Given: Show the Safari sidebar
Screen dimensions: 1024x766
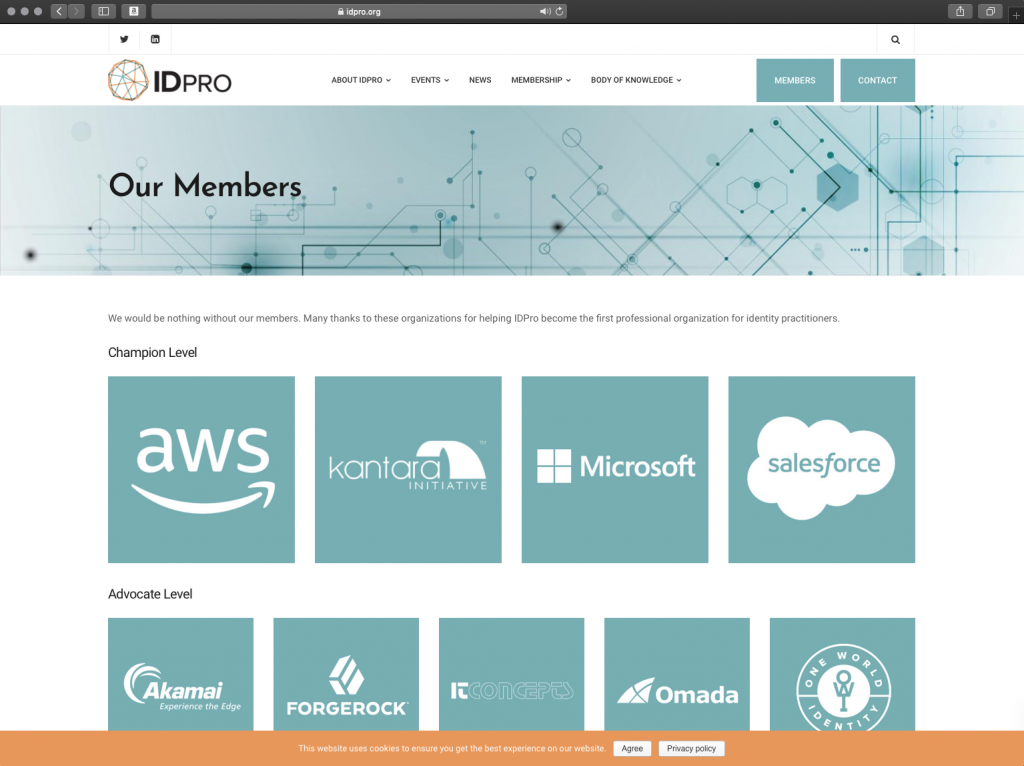Looking at the screenshot, I should (x=104, y=11).
